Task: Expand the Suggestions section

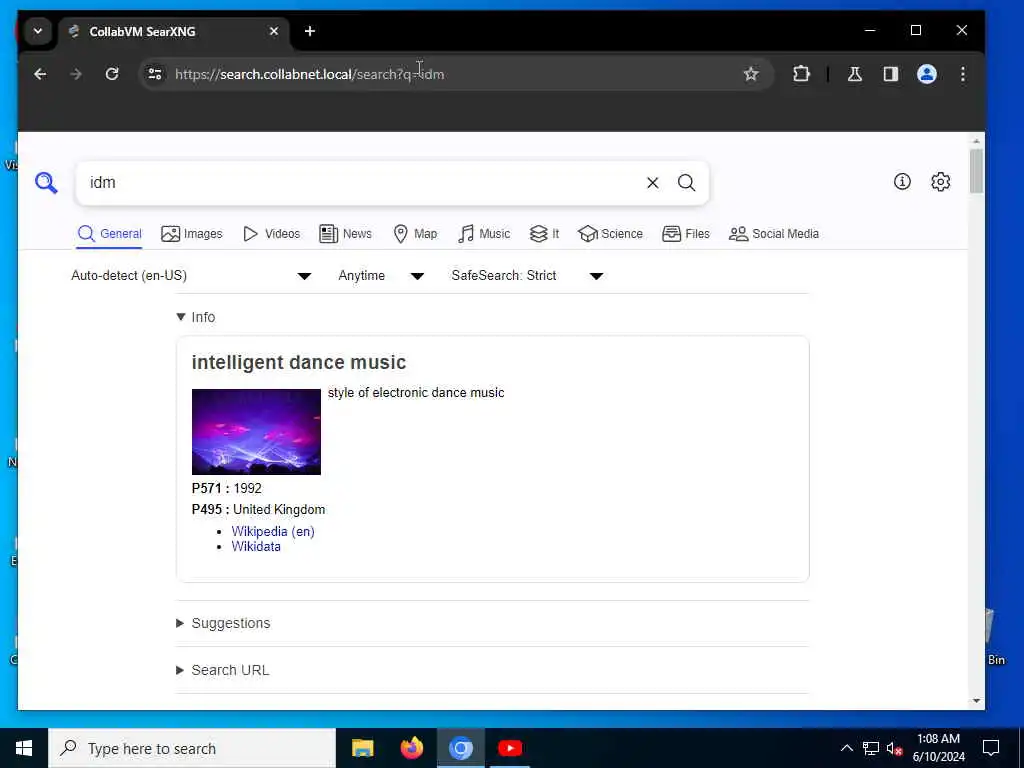Action: [x=223, y=623]
